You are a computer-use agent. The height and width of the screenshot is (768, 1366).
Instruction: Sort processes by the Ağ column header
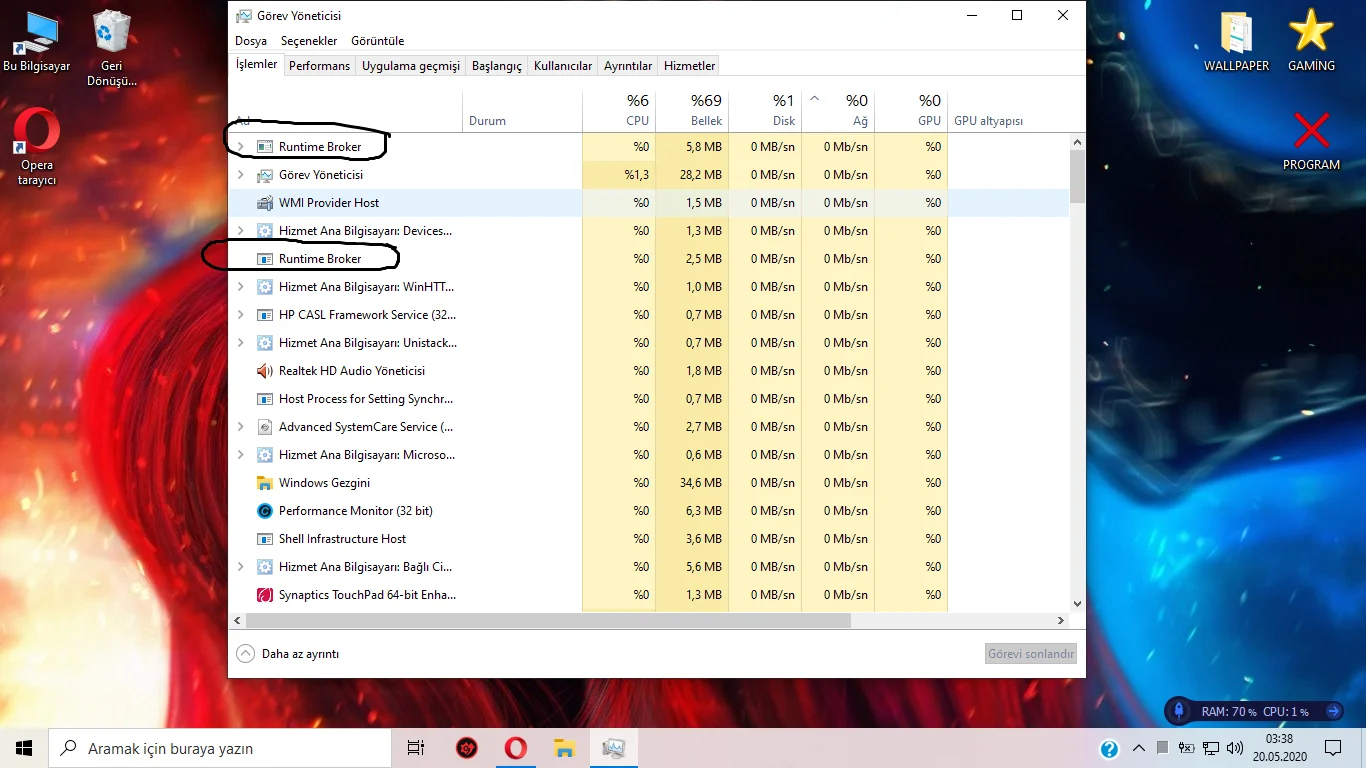838,110
